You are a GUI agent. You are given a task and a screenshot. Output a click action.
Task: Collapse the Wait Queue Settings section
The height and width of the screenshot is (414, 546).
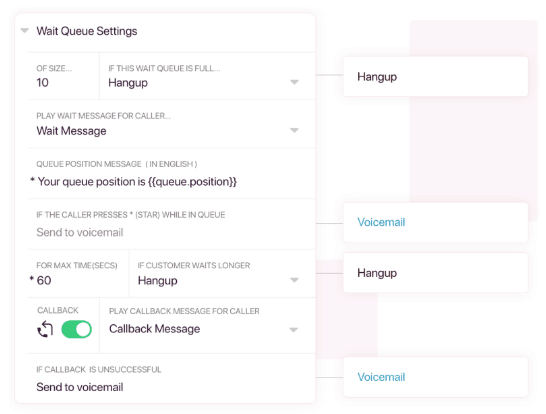tap(24, 31)
